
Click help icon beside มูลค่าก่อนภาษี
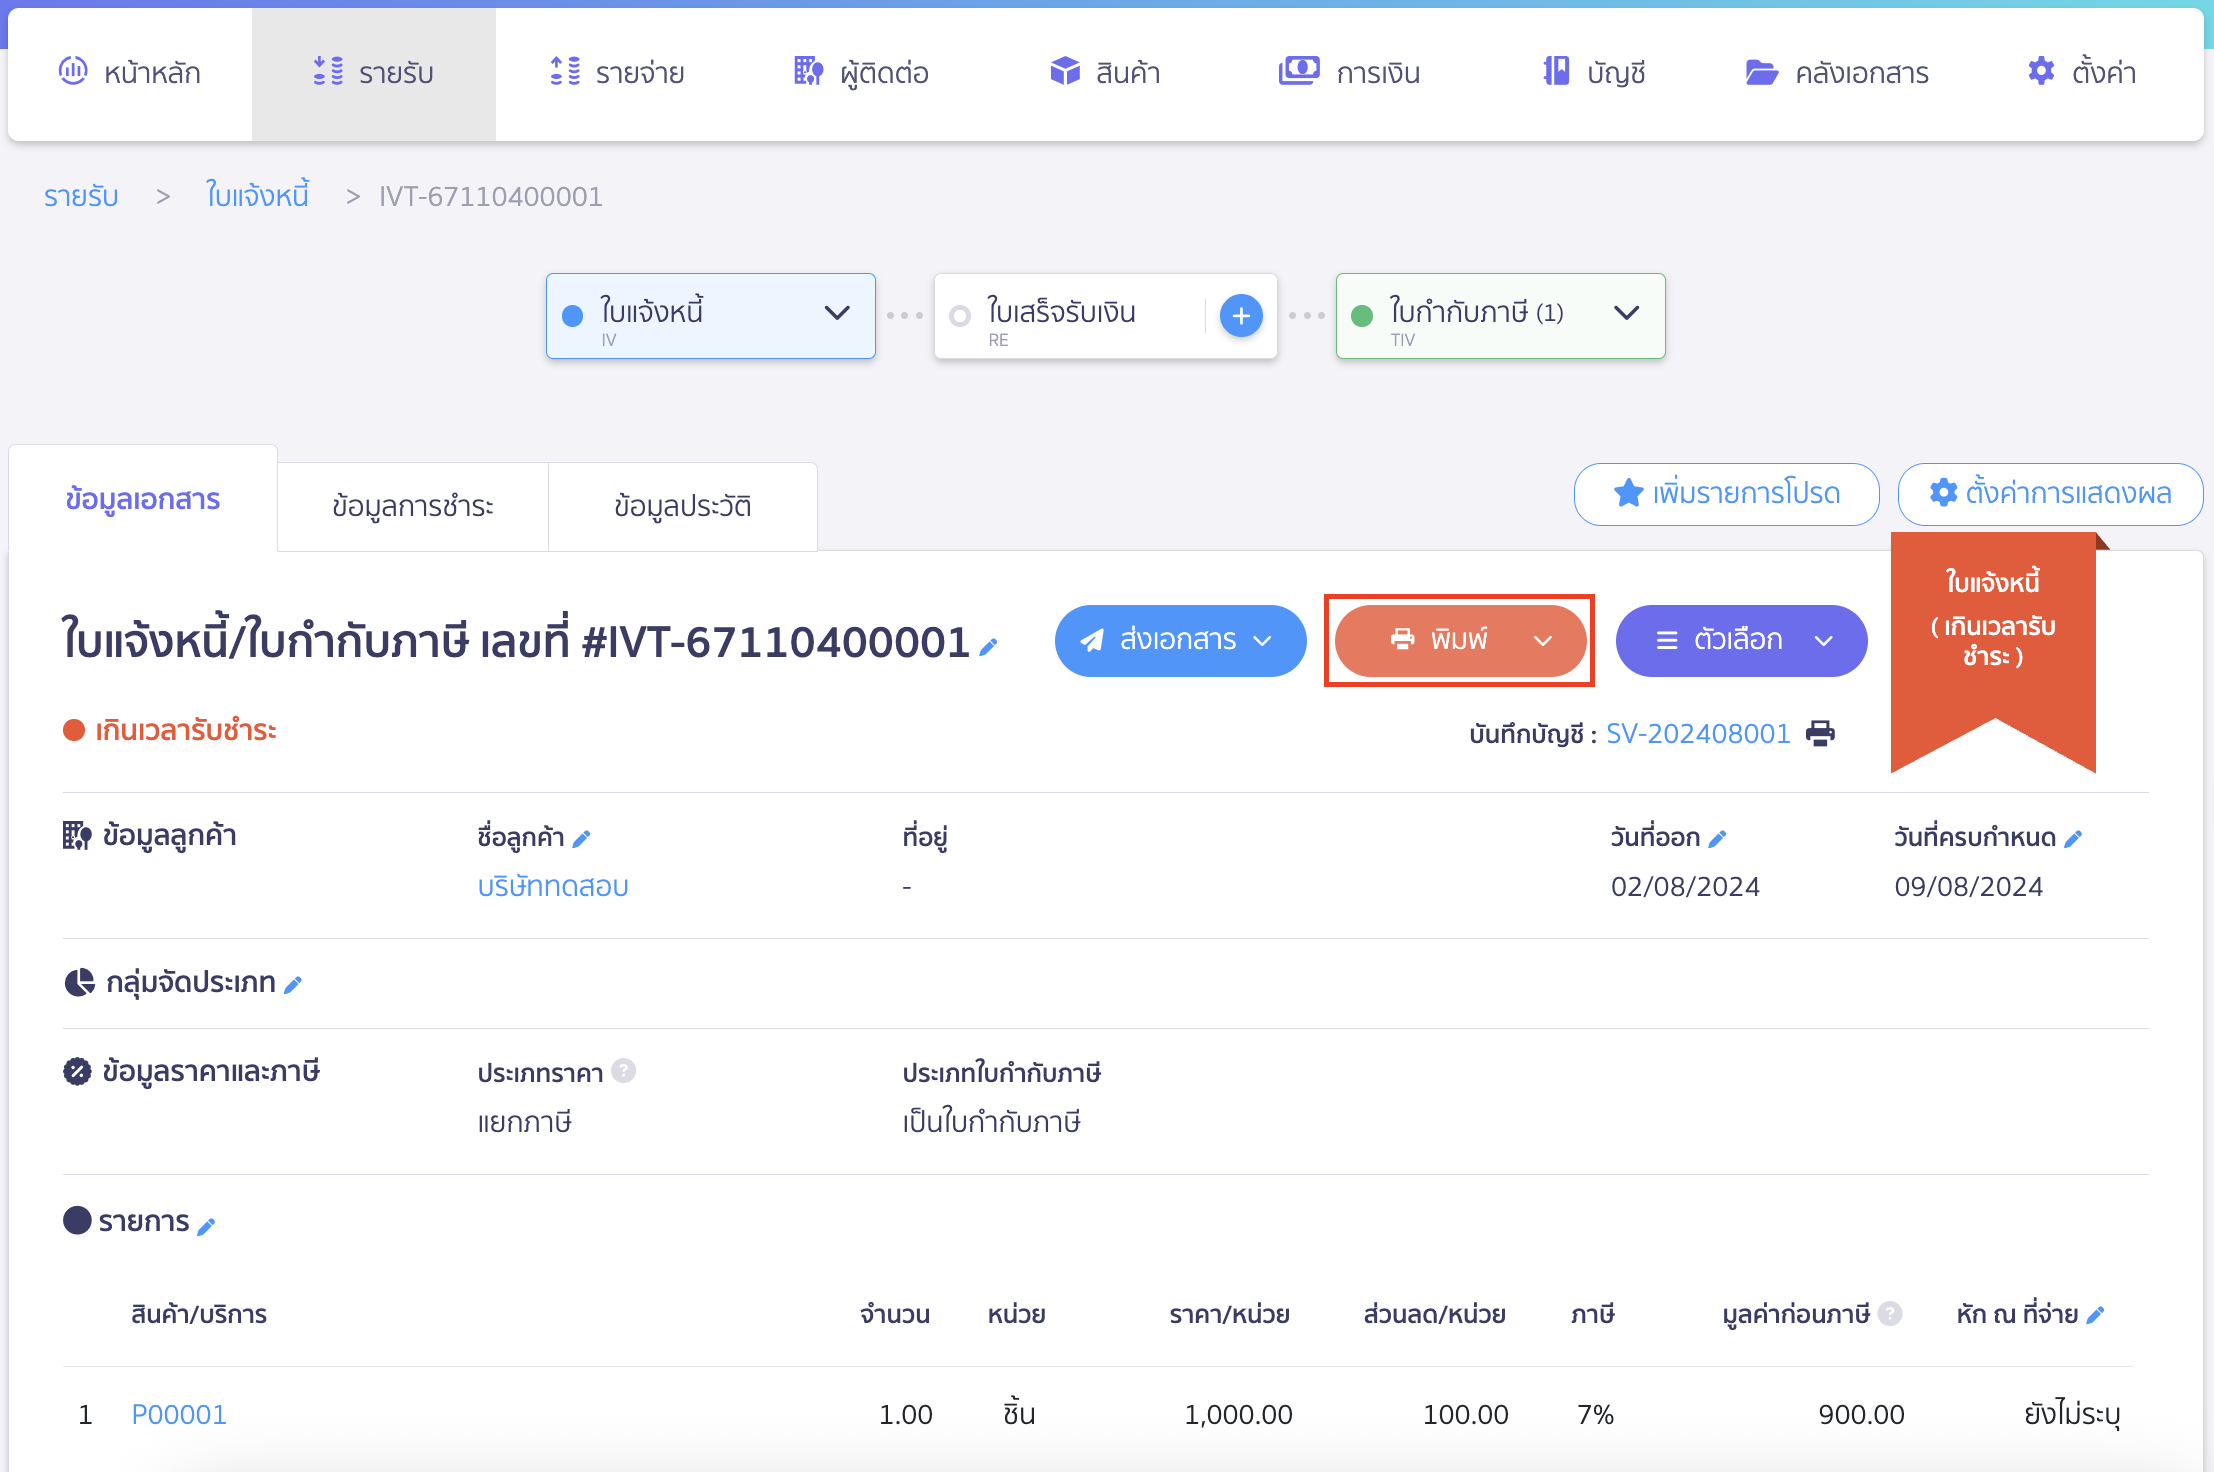click(x=1889, y=1314)
